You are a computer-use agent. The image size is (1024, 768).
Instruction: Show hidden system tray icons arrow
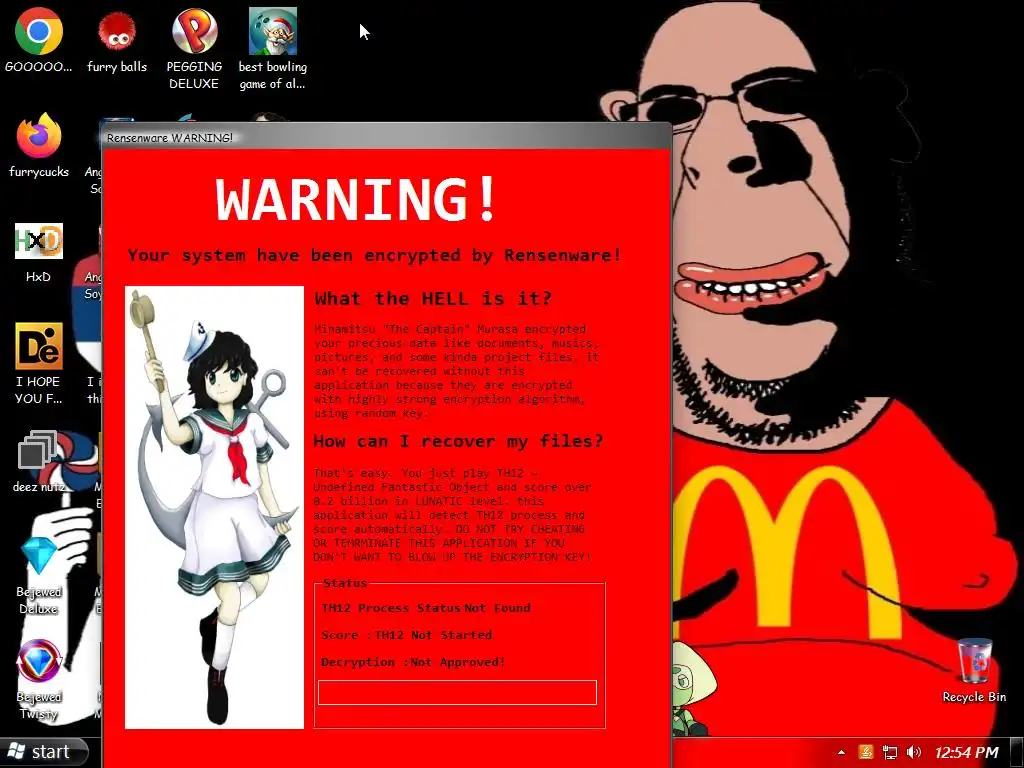point(841,753)
